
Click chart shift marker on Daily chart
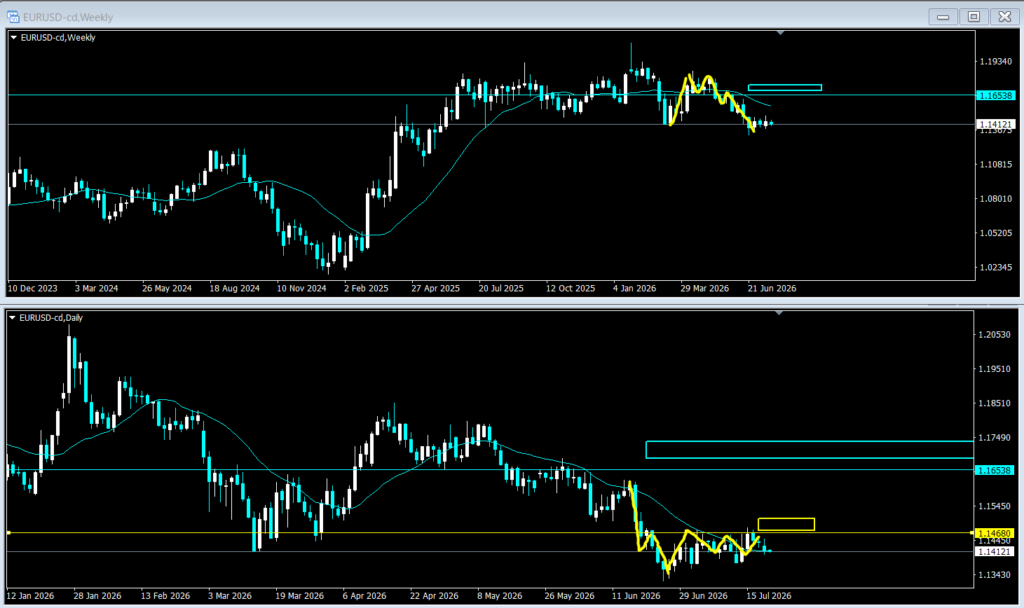[x=778, y=313]
